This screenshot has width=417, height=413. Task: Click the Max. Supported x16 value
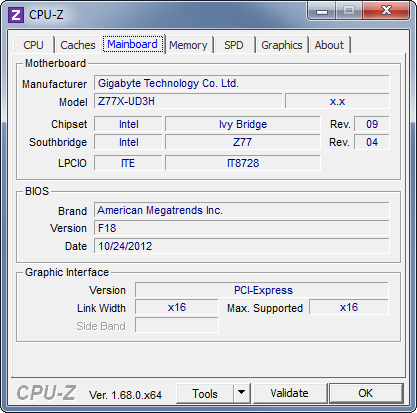pyautogui.click(x=349, y=307)
